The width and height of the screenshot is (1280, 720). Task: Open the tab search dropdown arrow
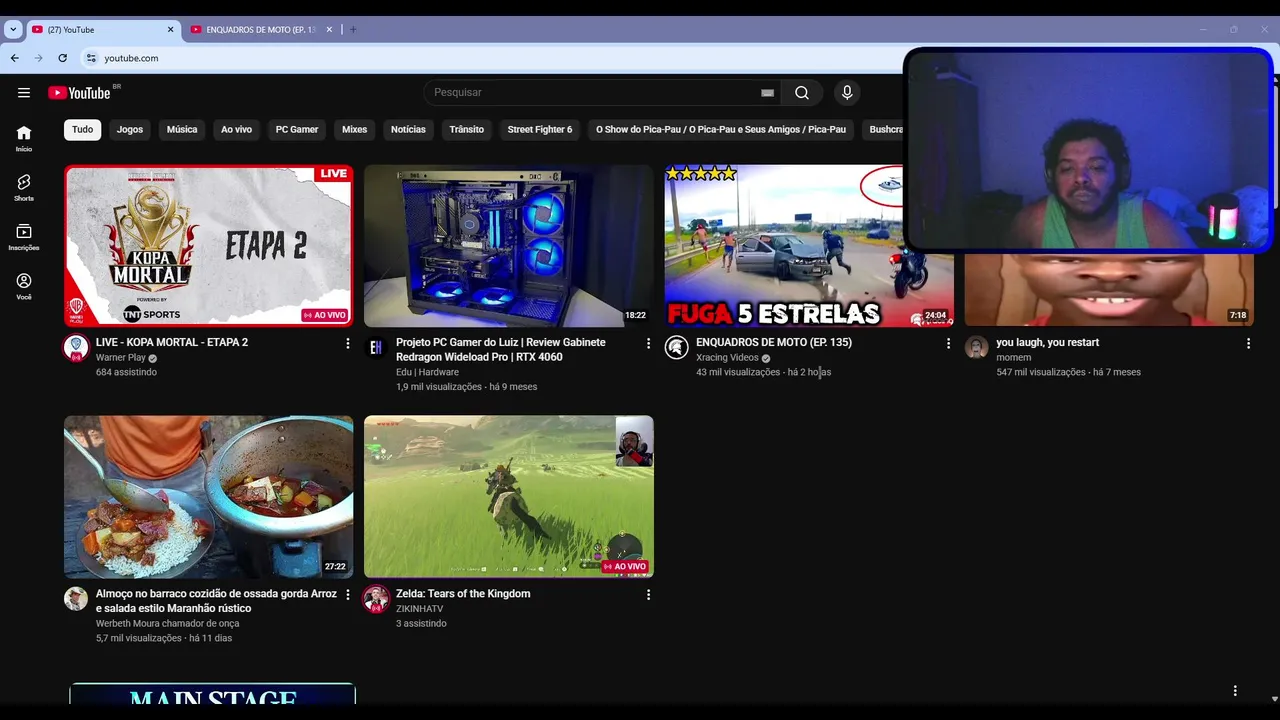(13, 30)
